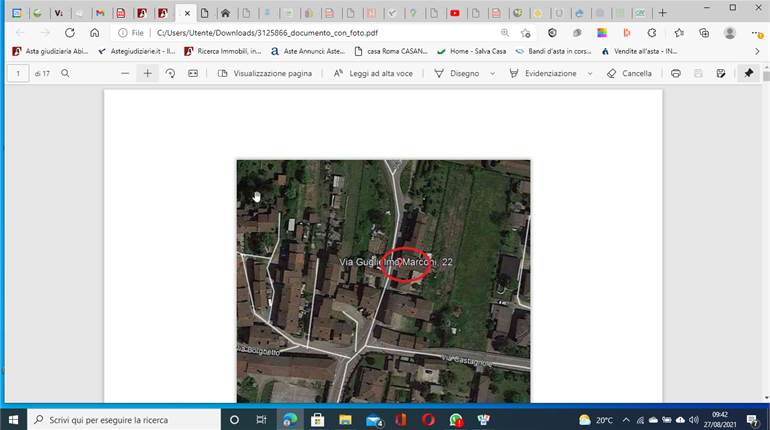770x430 pixels.
Task: Zoom in with the plus button
Action: 147,73
